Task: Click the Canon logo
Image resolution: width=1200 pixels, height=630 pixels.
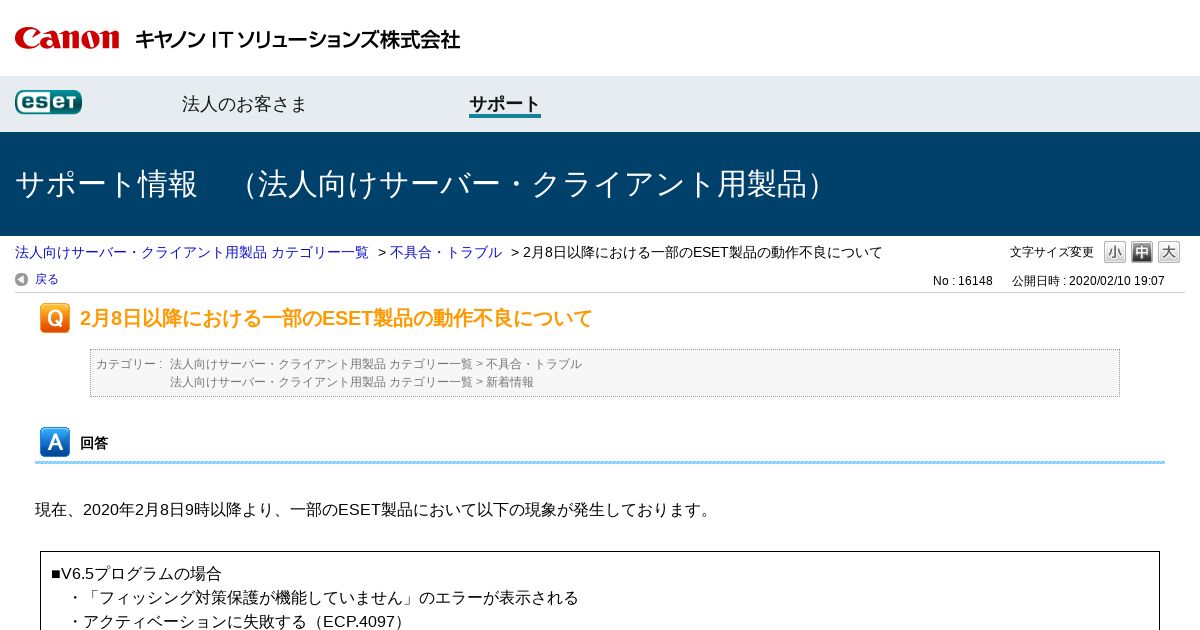Action: pyautogui.click(x=67, y=39)
